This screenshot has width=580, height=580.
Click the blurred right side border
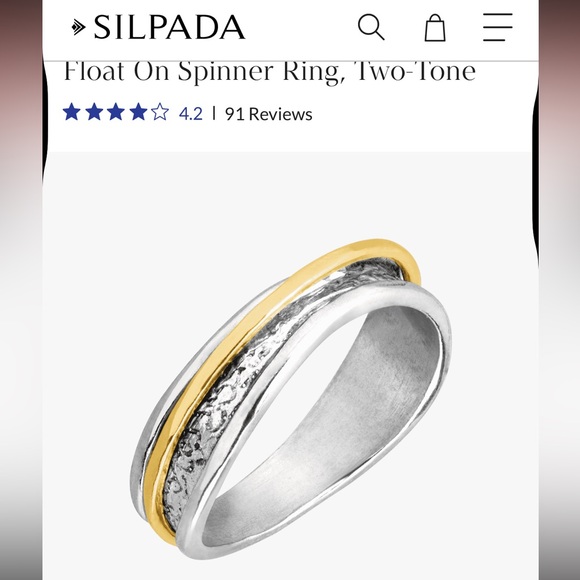click(x=559, y=290)
